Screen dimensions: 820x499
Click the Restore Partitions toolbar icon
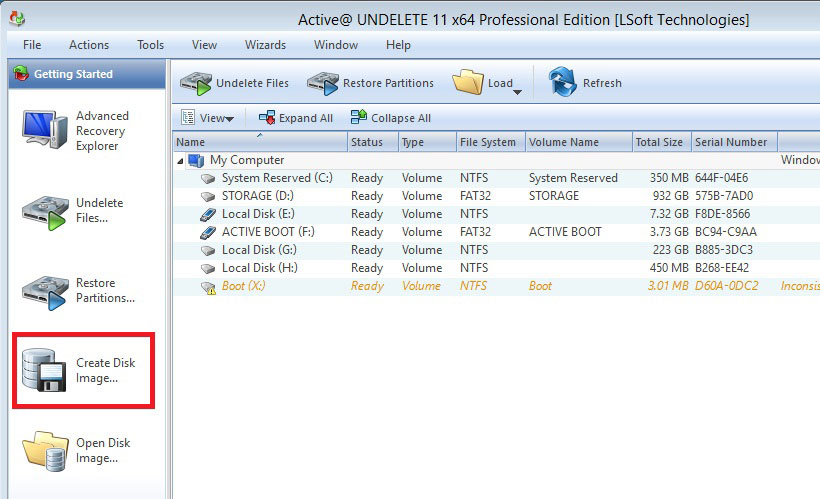point(323,84)
